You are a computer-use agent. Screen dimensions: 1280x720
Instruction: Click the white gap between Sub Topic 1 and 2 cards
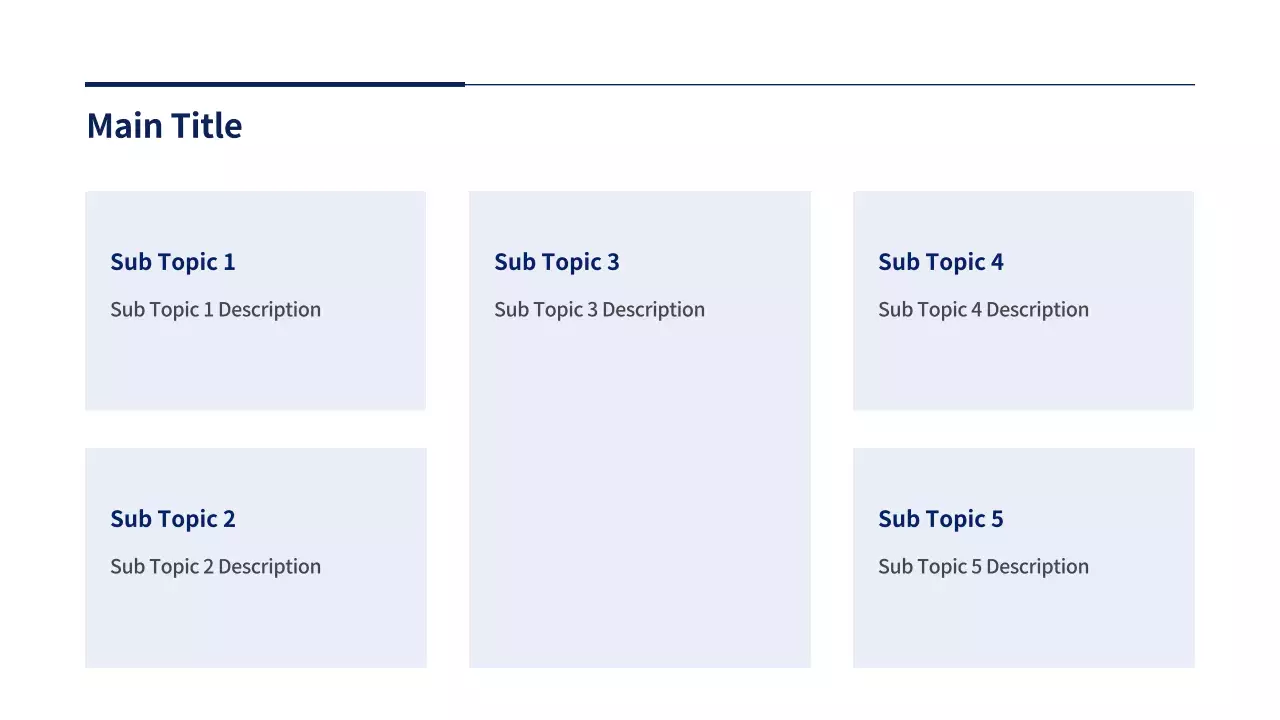coord(255,429)
